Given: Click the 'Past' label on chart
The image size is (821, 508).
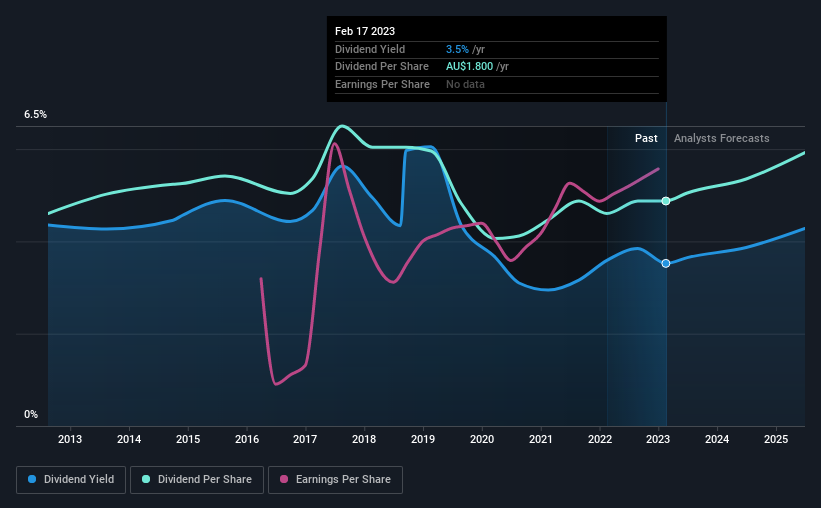Looking at the screenshot, I should (x=646, y=138).
